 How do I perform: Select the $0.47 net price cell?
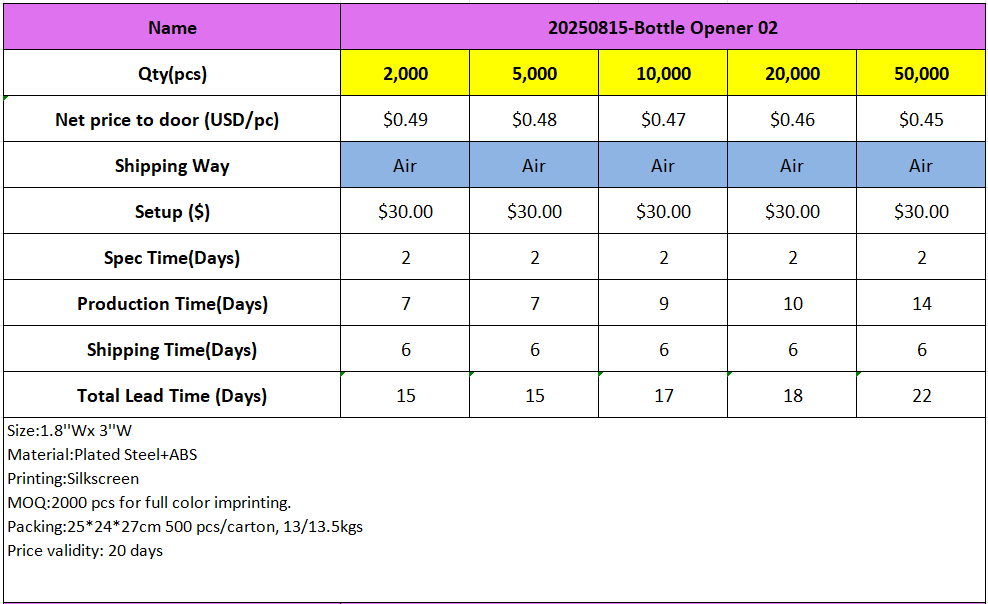coord(663,120)
